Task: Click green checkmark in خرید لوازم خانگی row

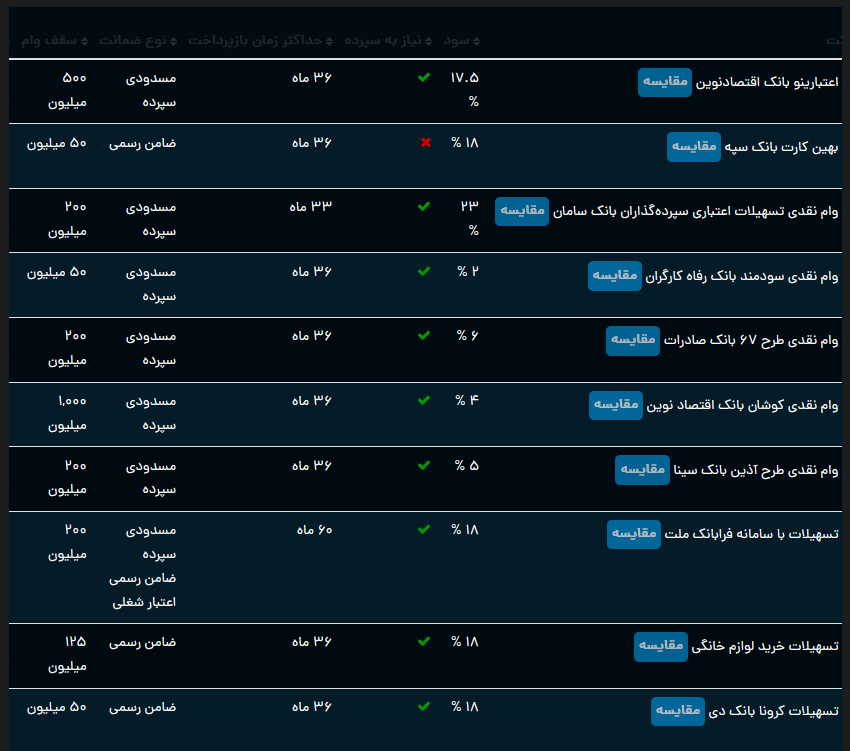Action: tap(424, 641)
